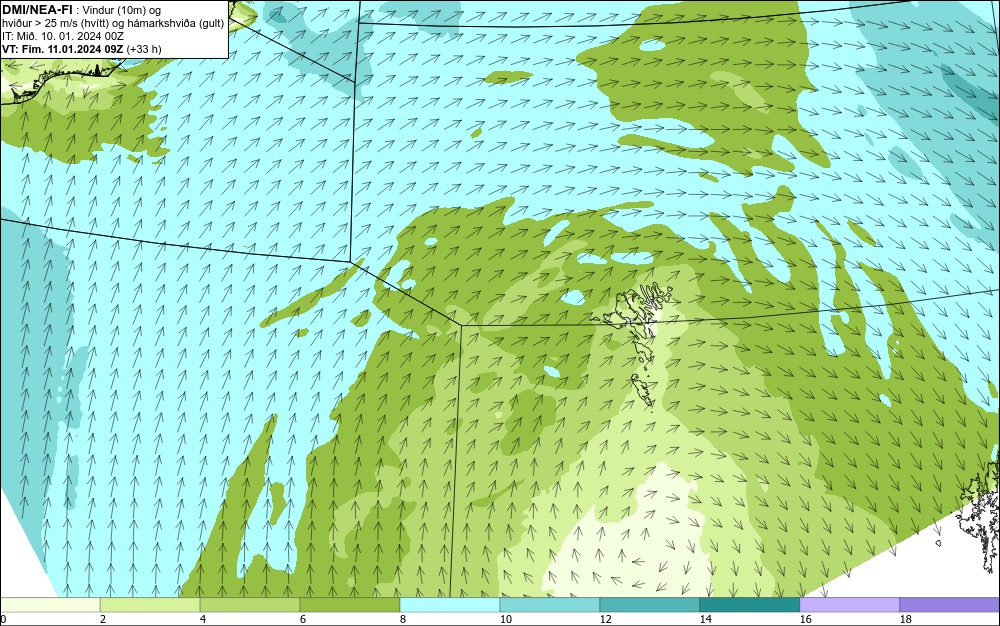Viewport: 1000px width, 626px height.
Task: Click the "0" scale label
Action: [3, 619]
